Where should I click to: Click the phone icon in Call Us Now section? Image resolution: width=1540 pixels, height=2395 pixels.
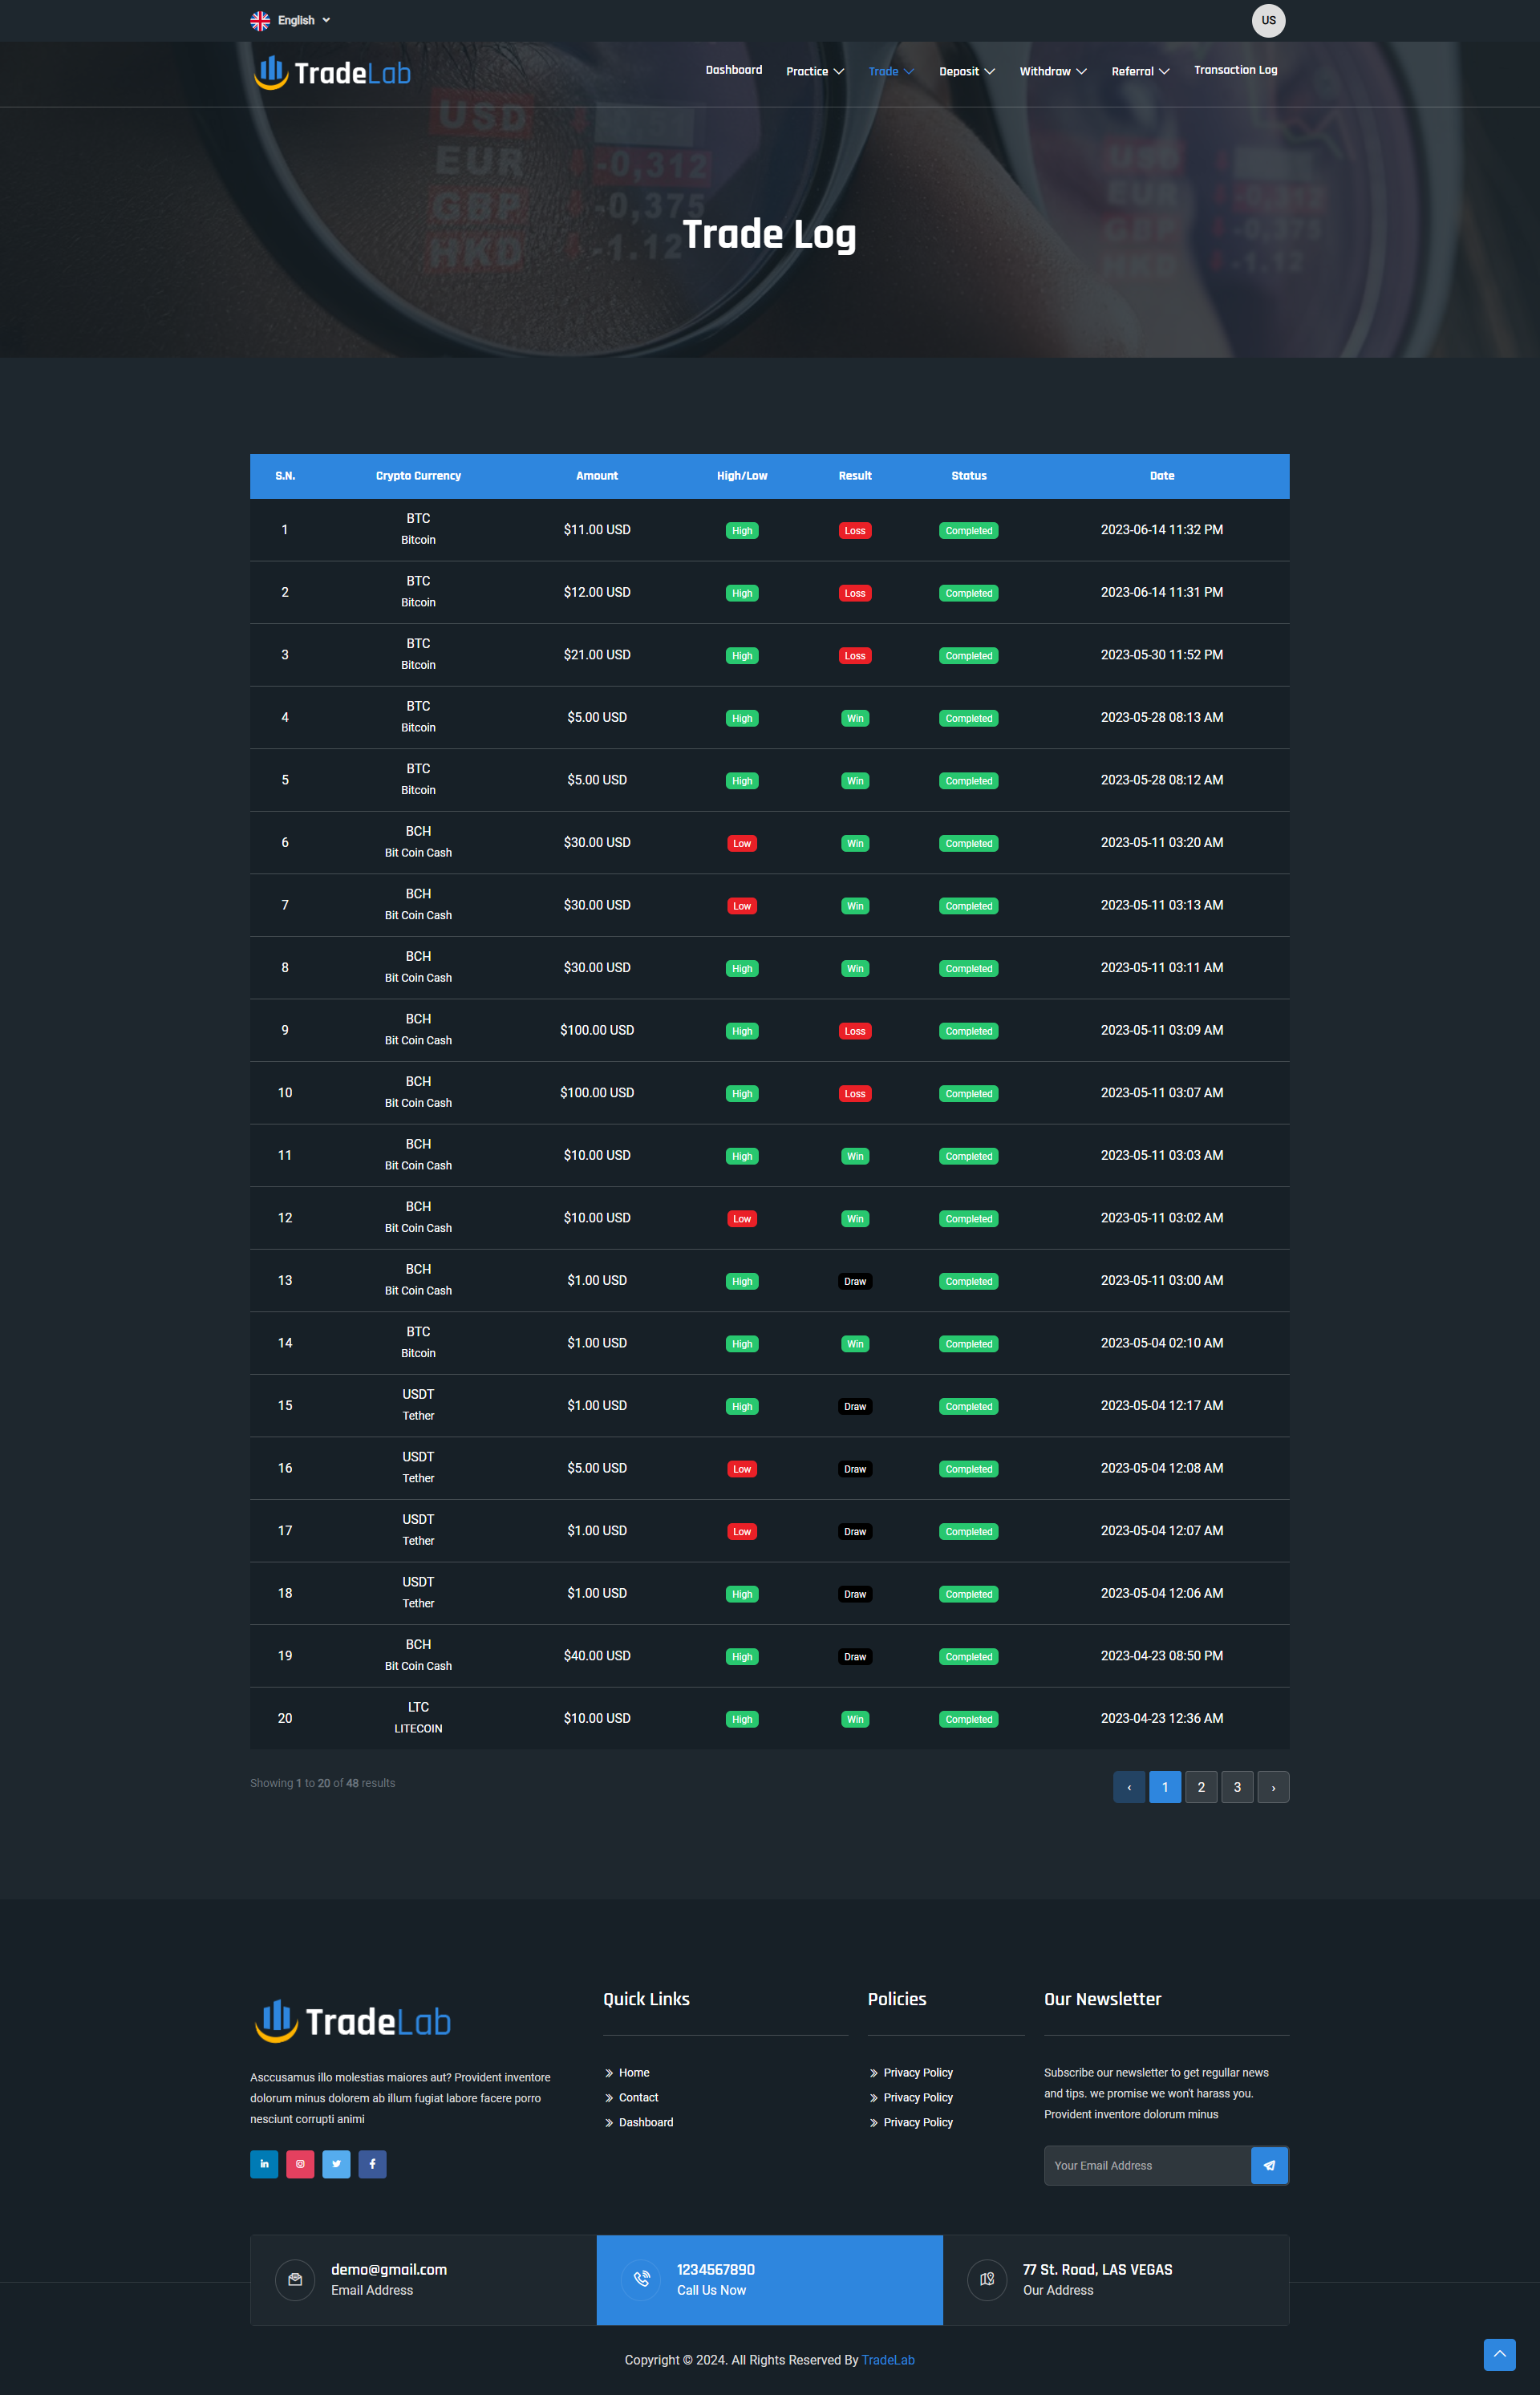641,2280
